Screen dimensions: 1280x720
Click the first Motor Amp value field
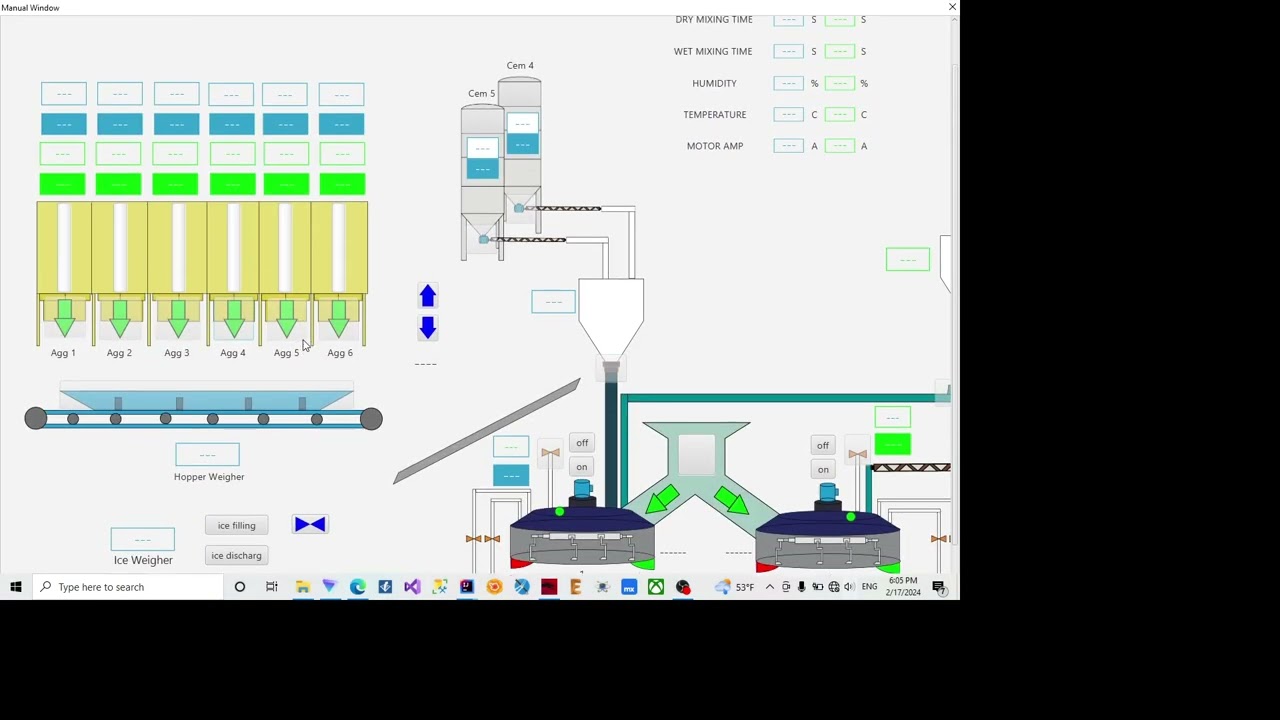click(788, 146)
